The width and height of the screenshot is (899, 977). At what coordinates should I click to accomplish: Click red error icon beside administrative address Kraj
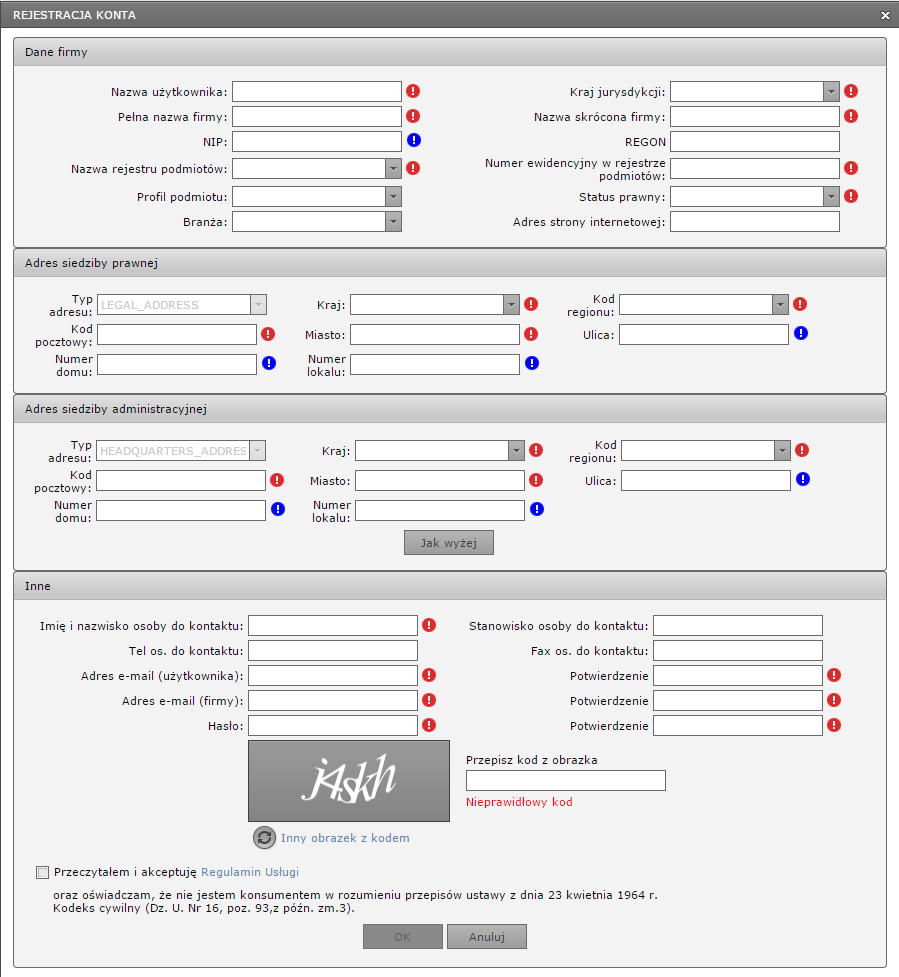(536, 450)
